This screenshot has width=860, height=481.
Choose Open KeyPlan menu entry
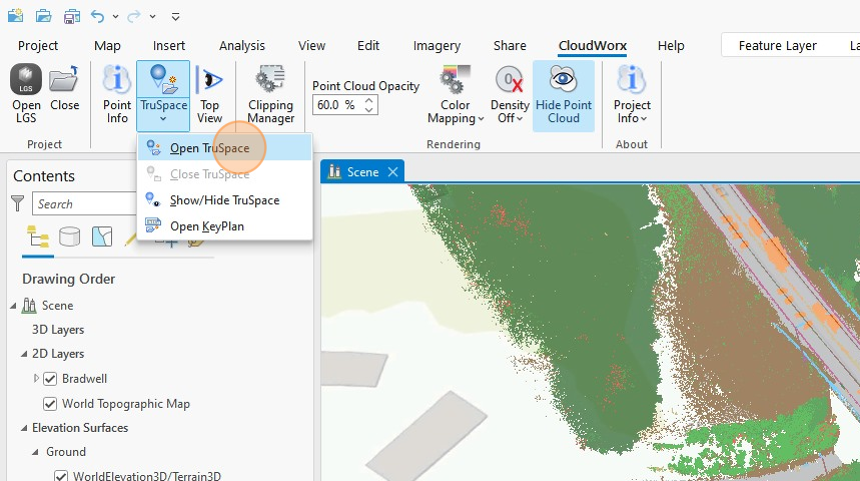206,226
